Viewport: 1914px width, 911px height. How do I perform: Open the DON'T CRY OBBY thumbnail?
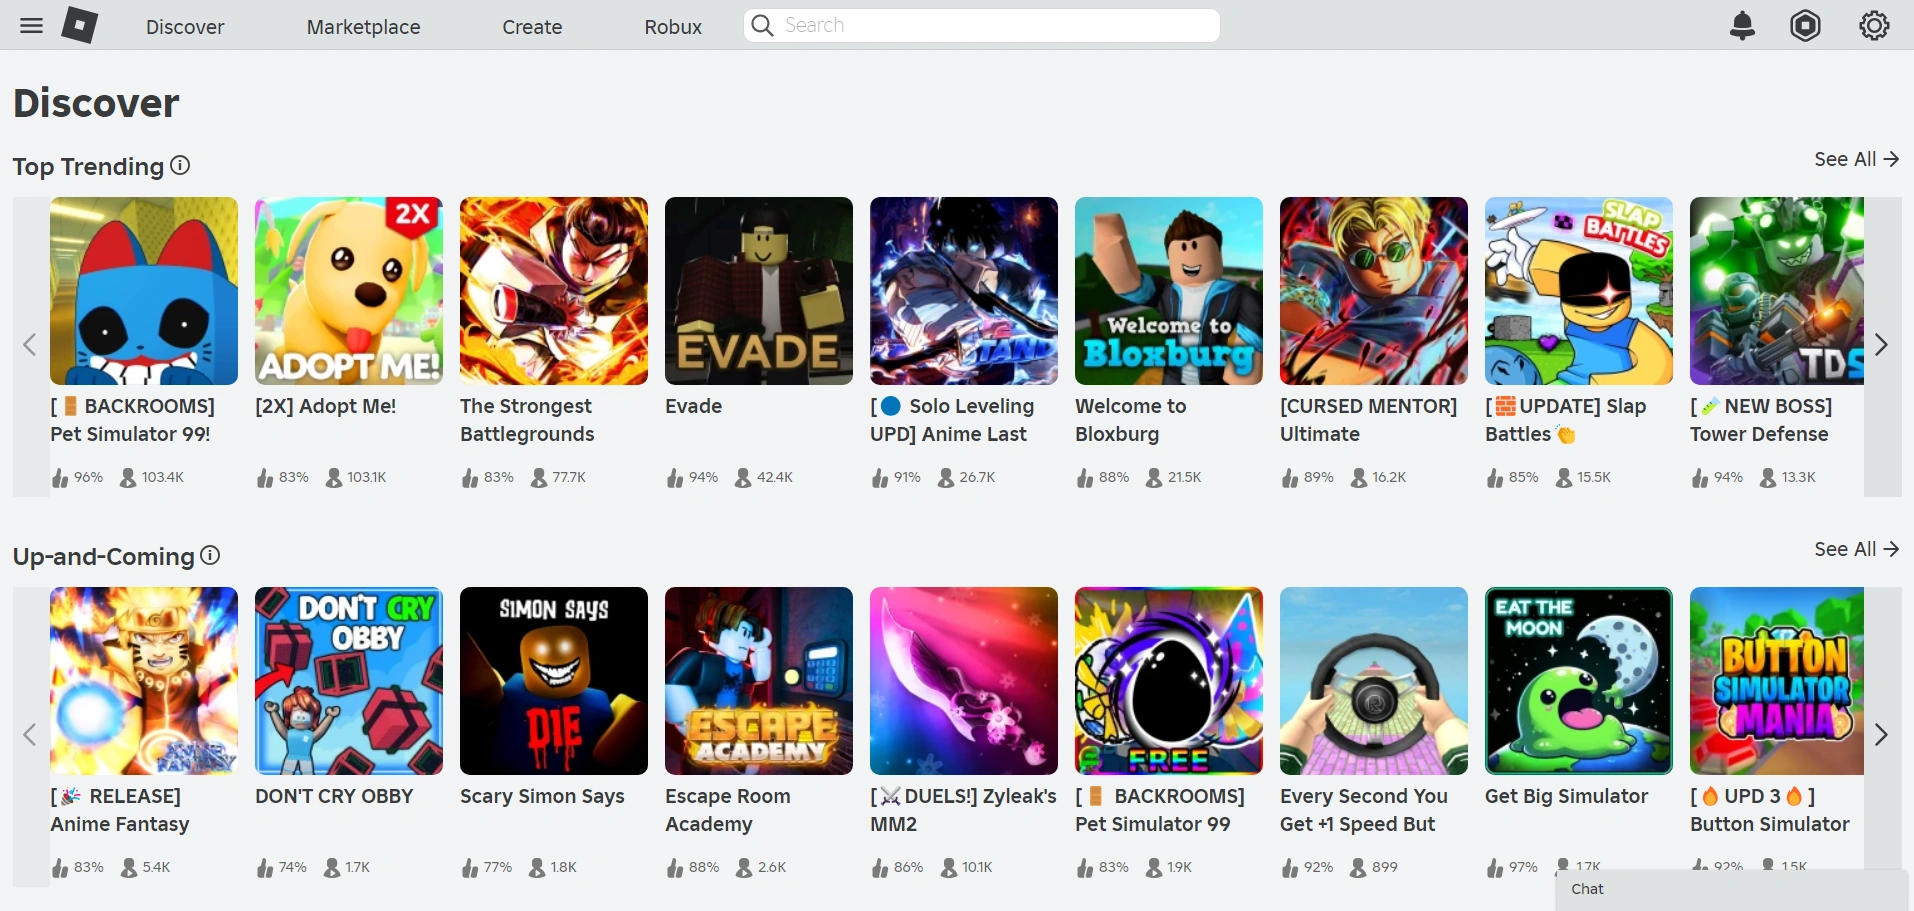click(349, 681)
